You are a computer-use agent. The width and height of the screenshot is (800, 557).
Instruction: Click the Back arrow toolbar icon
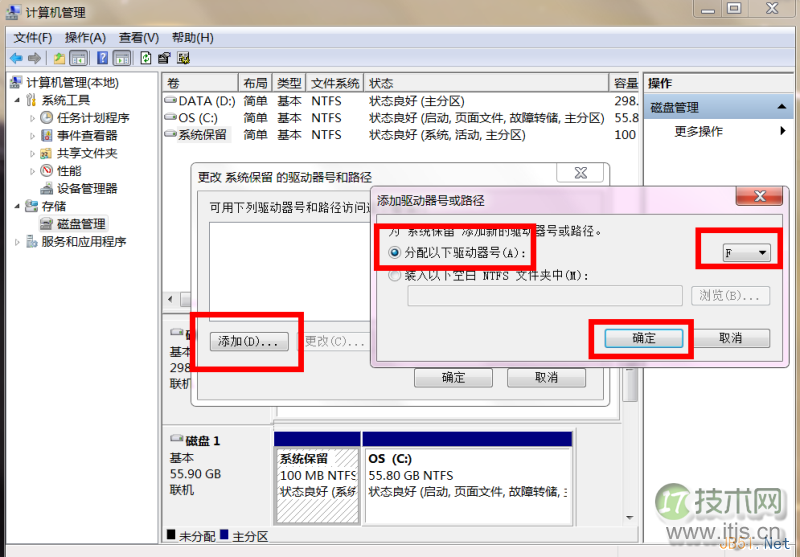pos(16,59)
